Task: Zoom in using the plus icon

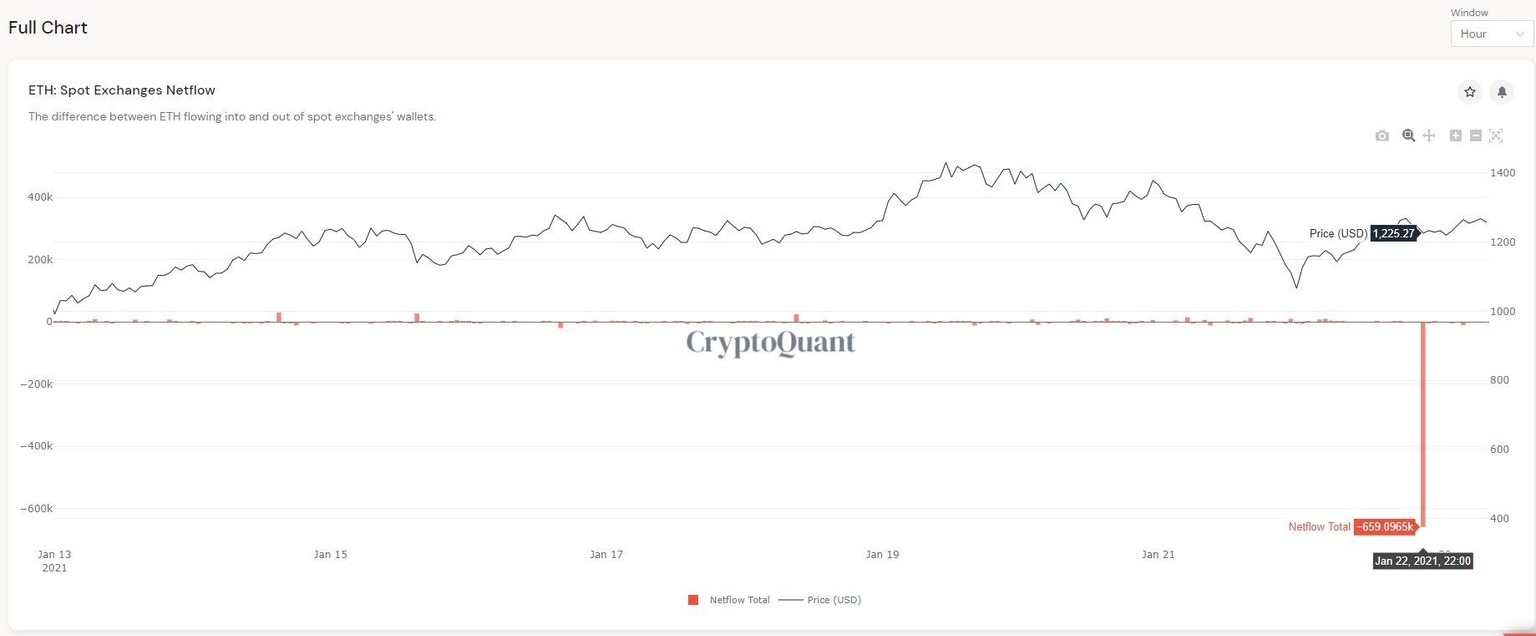Action: (1456, 135)
